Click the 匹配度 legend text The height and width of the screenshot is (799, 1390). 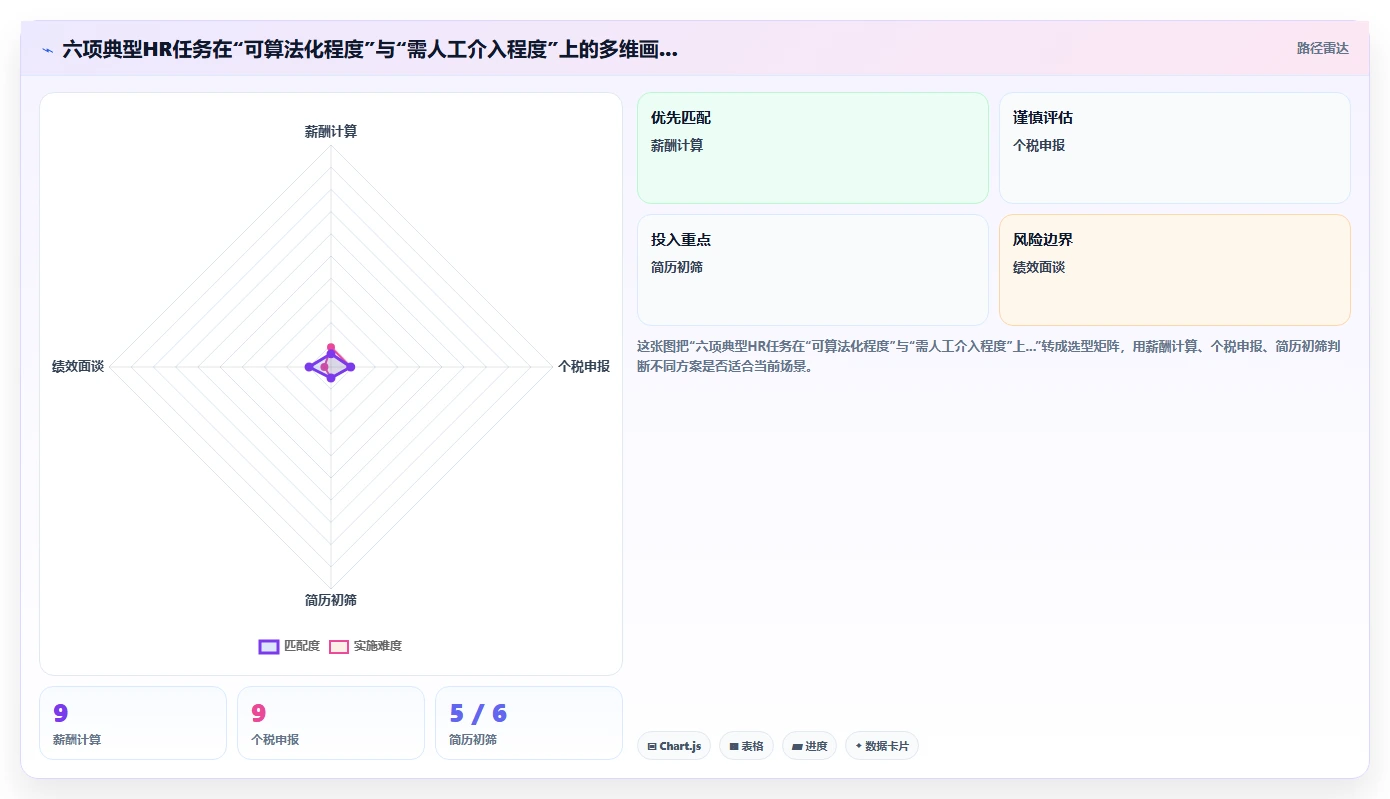[302, 646]
